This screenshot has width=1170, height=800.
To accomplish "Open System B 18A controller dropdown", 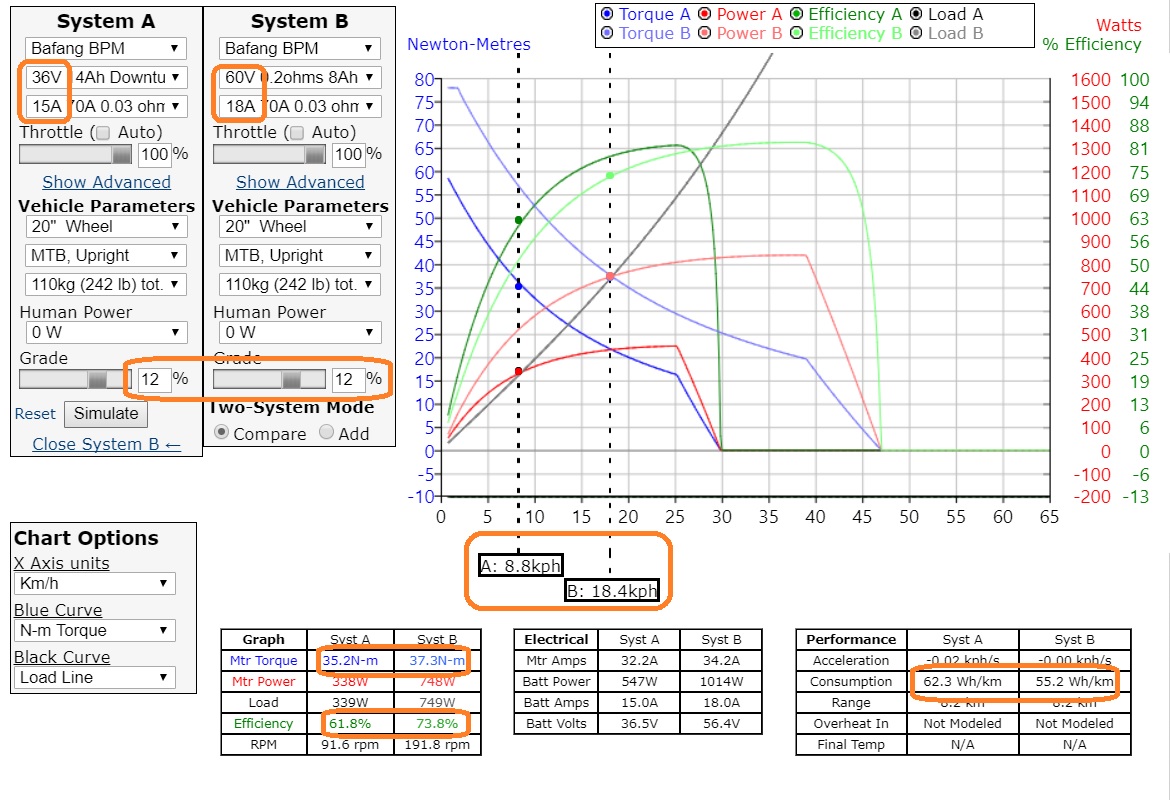I will [299, 107].
